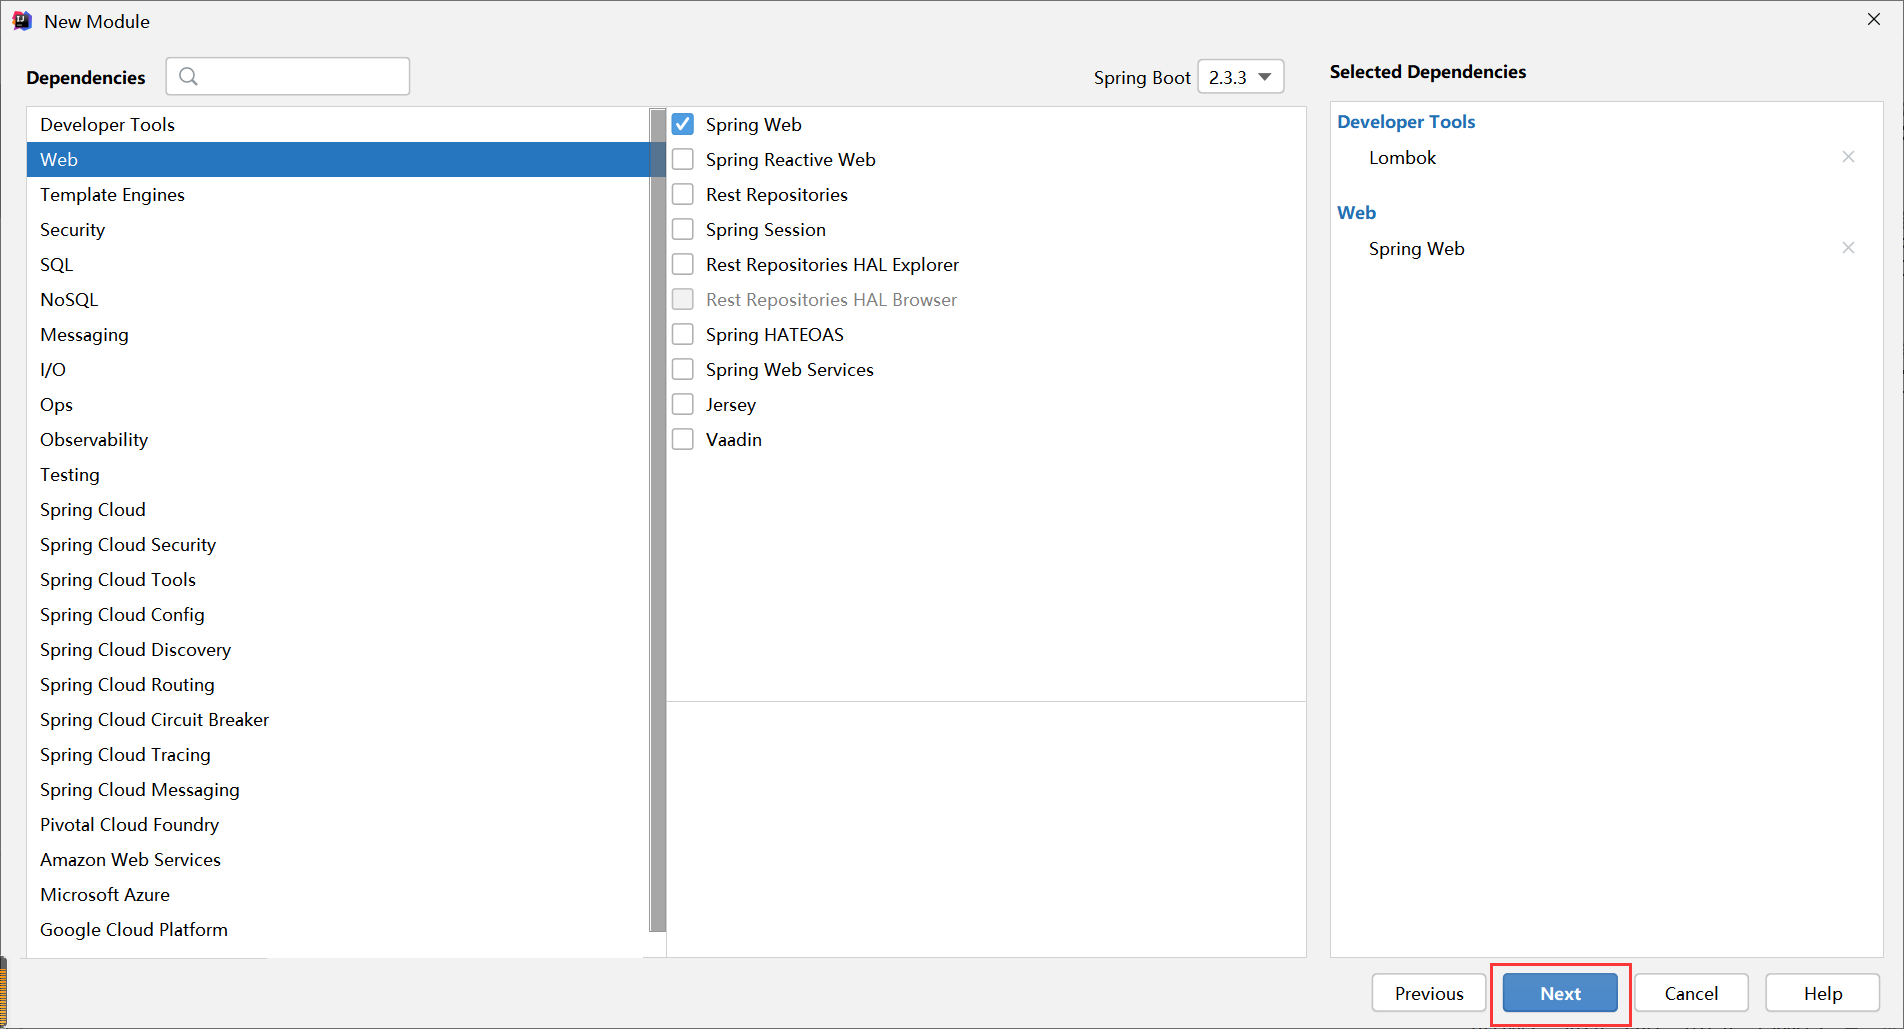Select Microsoft Azure category
The image size is (1904, 1029).
pos(338,894)
